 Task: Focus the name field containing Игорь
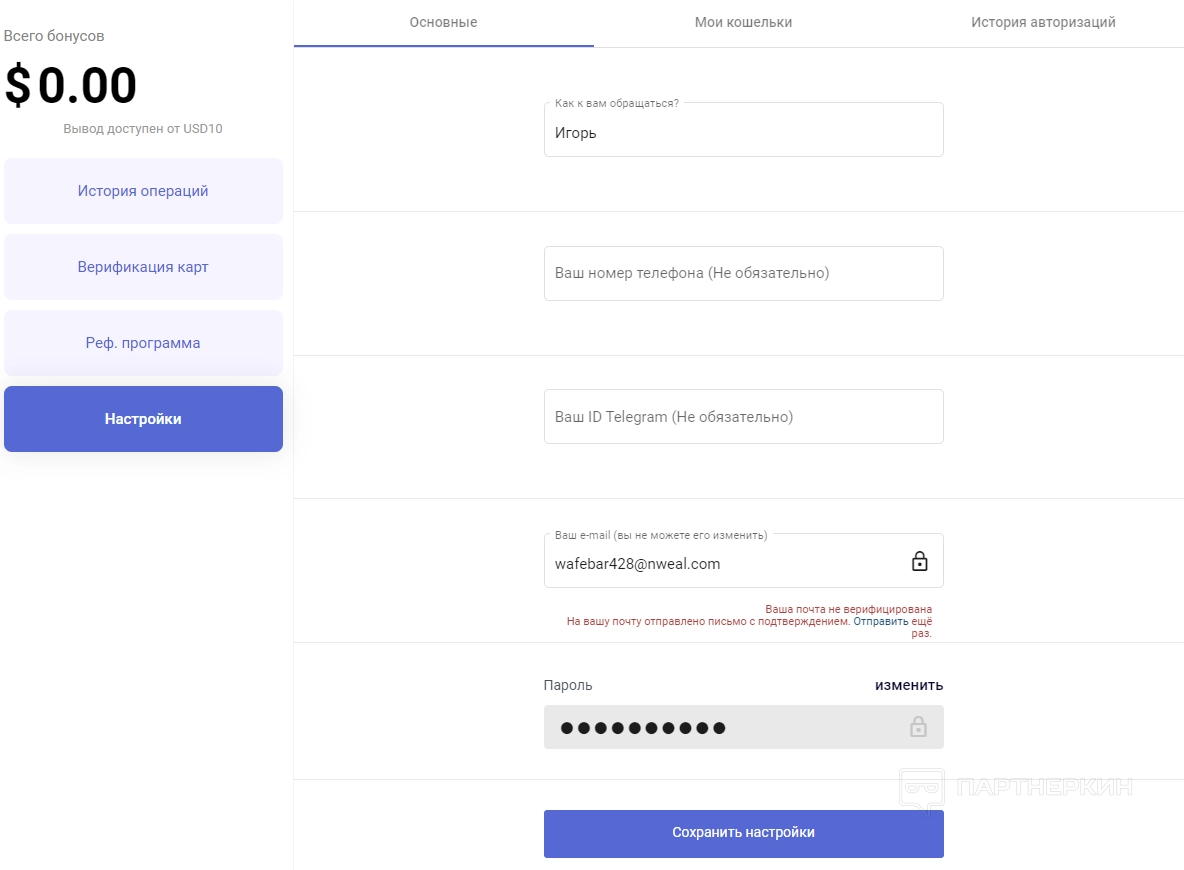743,133
